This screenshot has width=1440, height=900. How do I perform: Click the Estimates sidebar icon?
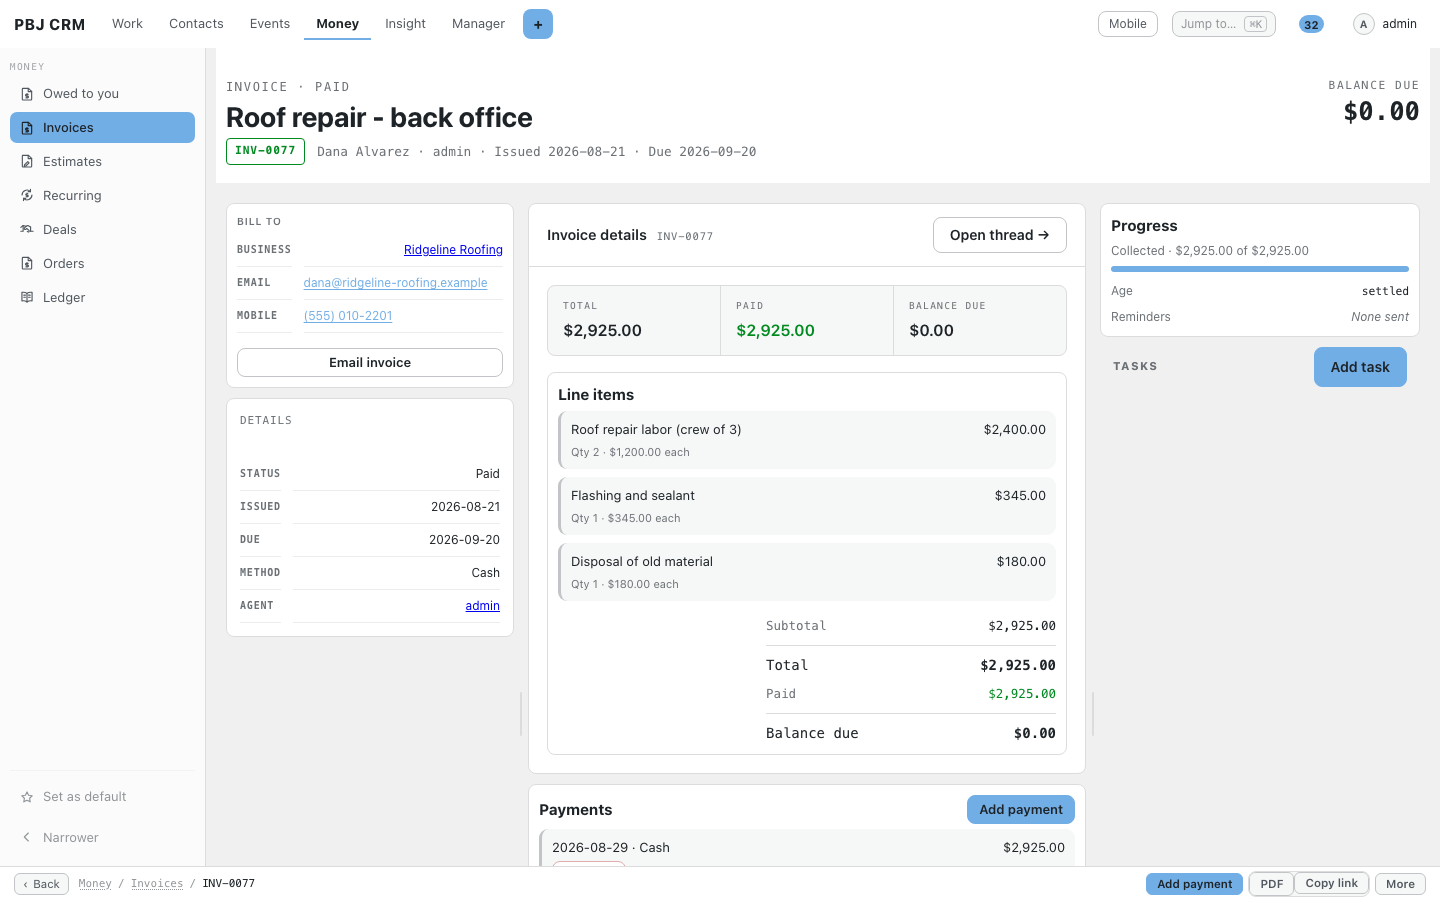tap(27, 162)
